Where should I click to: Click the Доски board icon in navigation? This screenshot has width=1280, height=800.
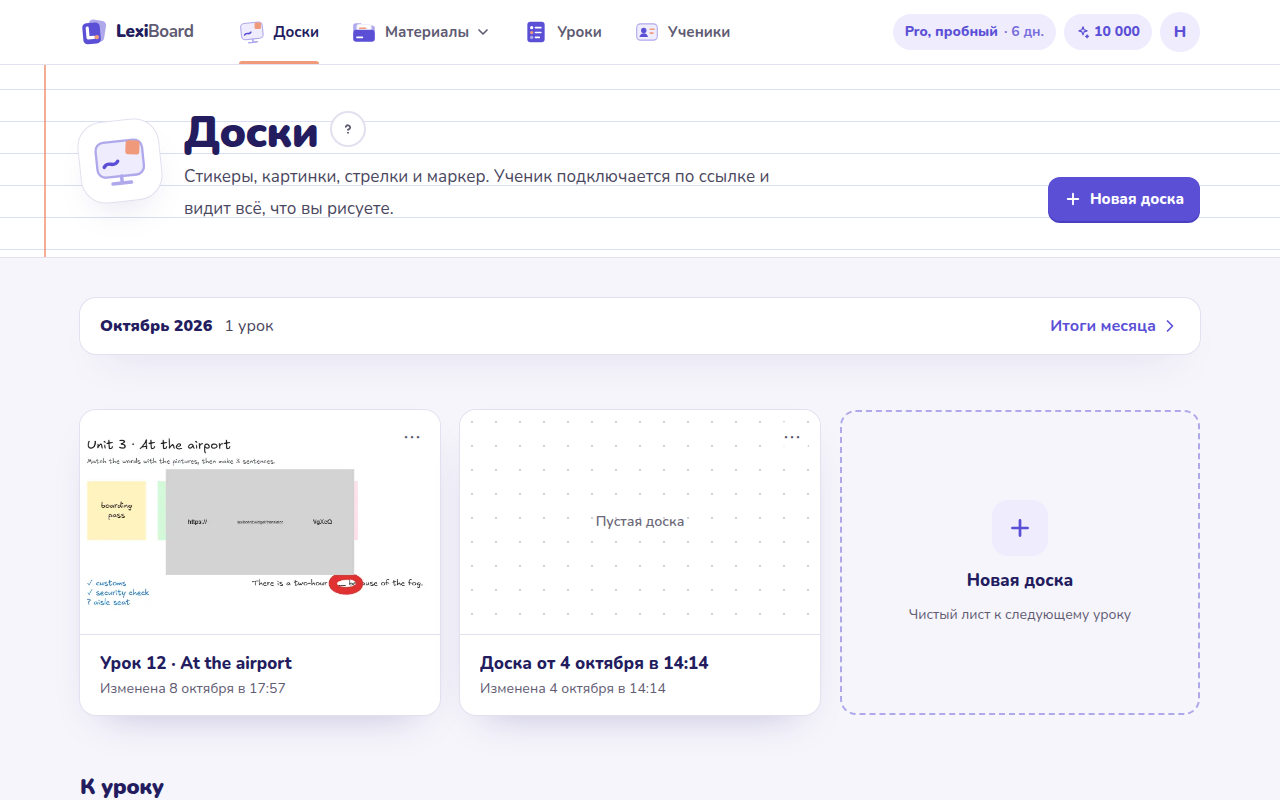click(252, 32)
